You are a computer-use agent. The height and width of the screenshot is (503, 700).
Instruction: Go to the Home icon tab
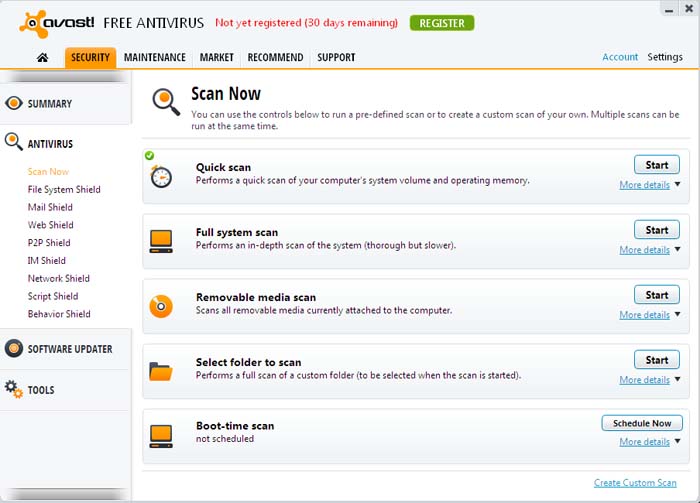click(42, 58)
